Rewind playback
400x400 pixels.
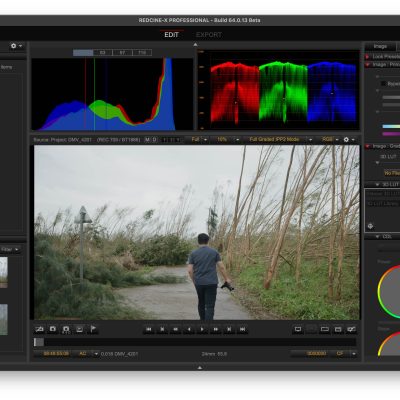[175, 329]
